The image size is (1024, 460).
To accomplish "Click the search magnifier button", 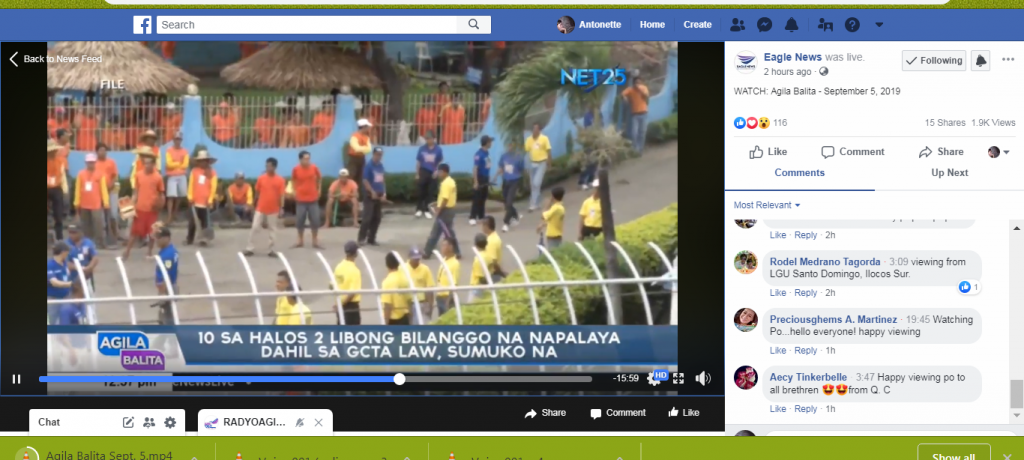I will [x=473, y=24].
